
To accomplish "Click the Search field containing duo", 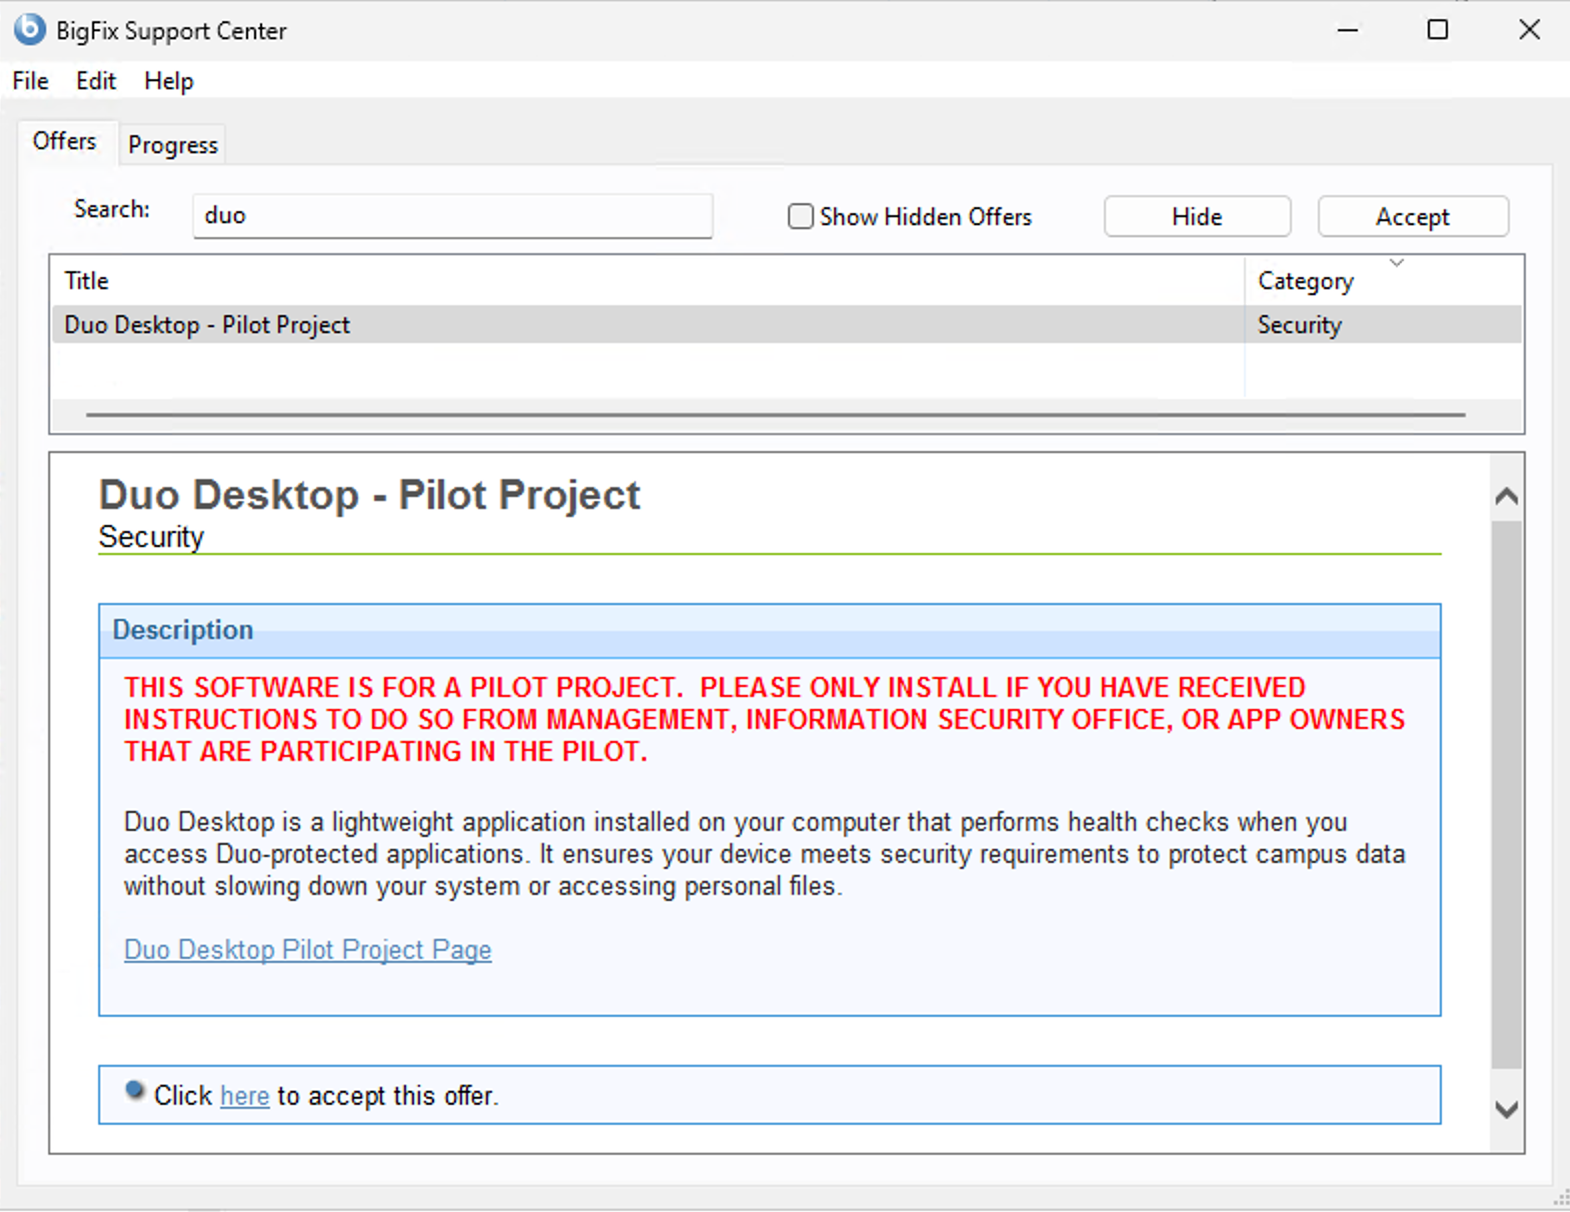I will [452, 216].
